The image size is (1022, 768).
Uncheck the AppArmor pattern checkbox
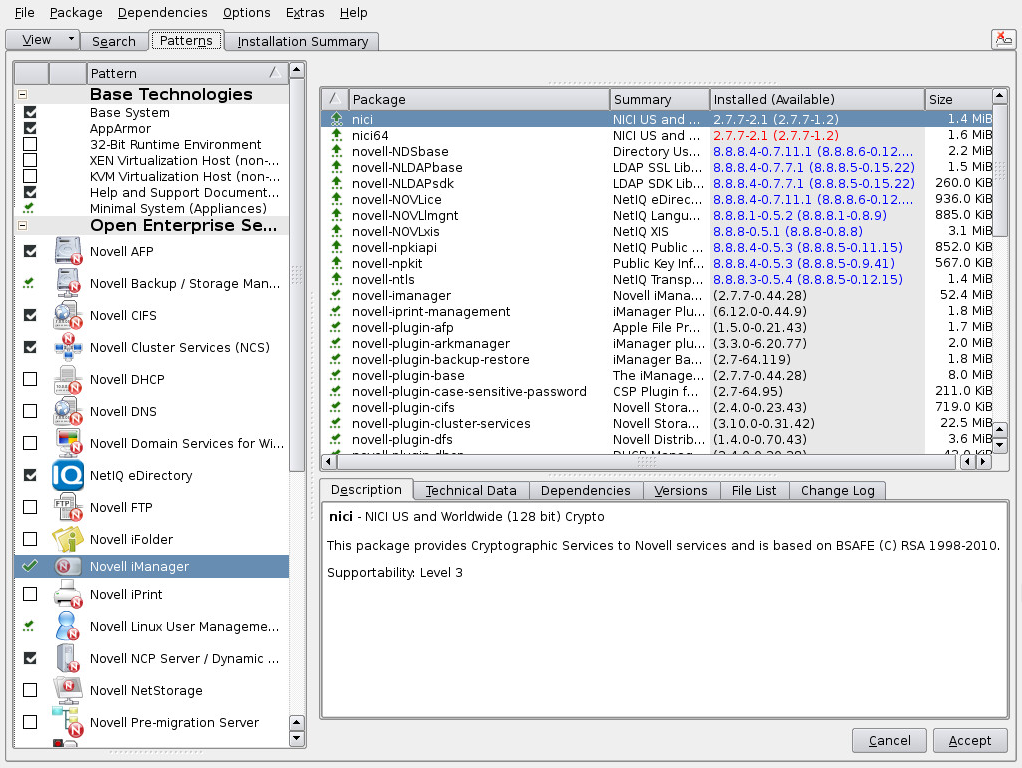30,129
